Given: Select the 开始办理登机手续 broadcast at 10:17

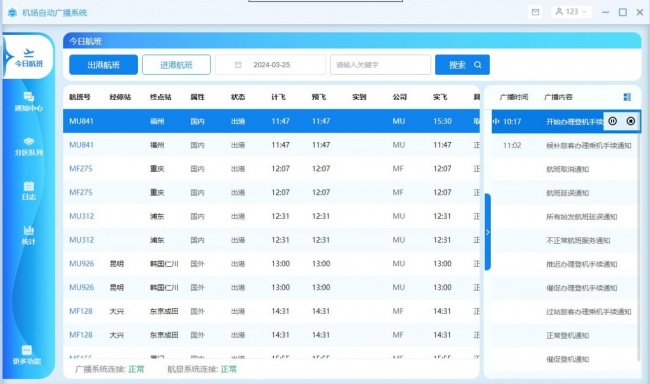Looking at the screenshot, I should click(575, 122).
